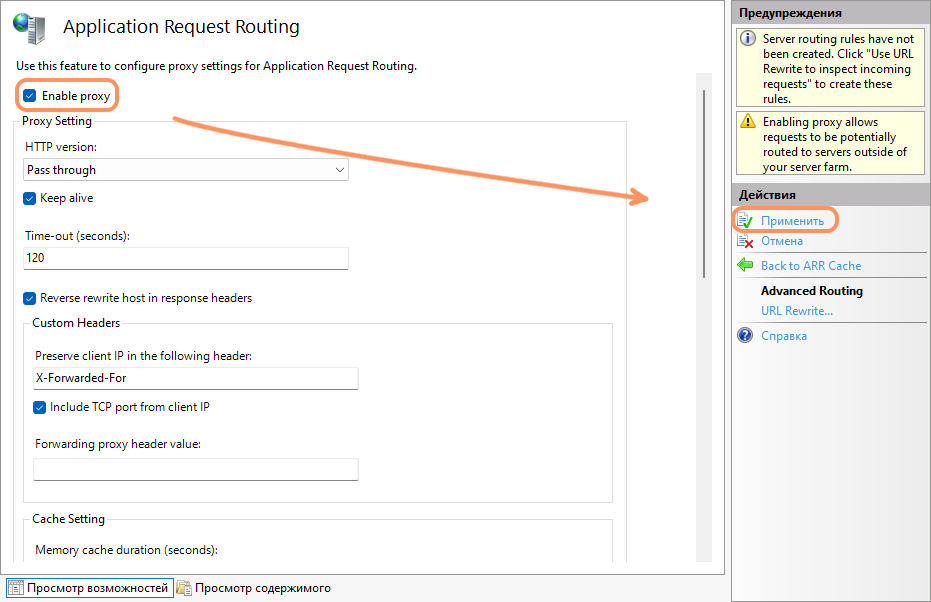Click the yellow warning triangle icon
Screen dimensions: 931x602
tap(747, 122)
